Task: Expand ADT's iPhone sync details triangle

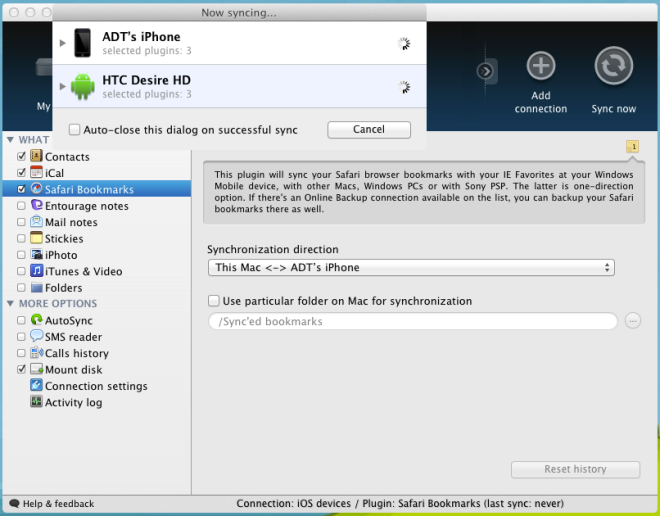Action: click(62, 43)
